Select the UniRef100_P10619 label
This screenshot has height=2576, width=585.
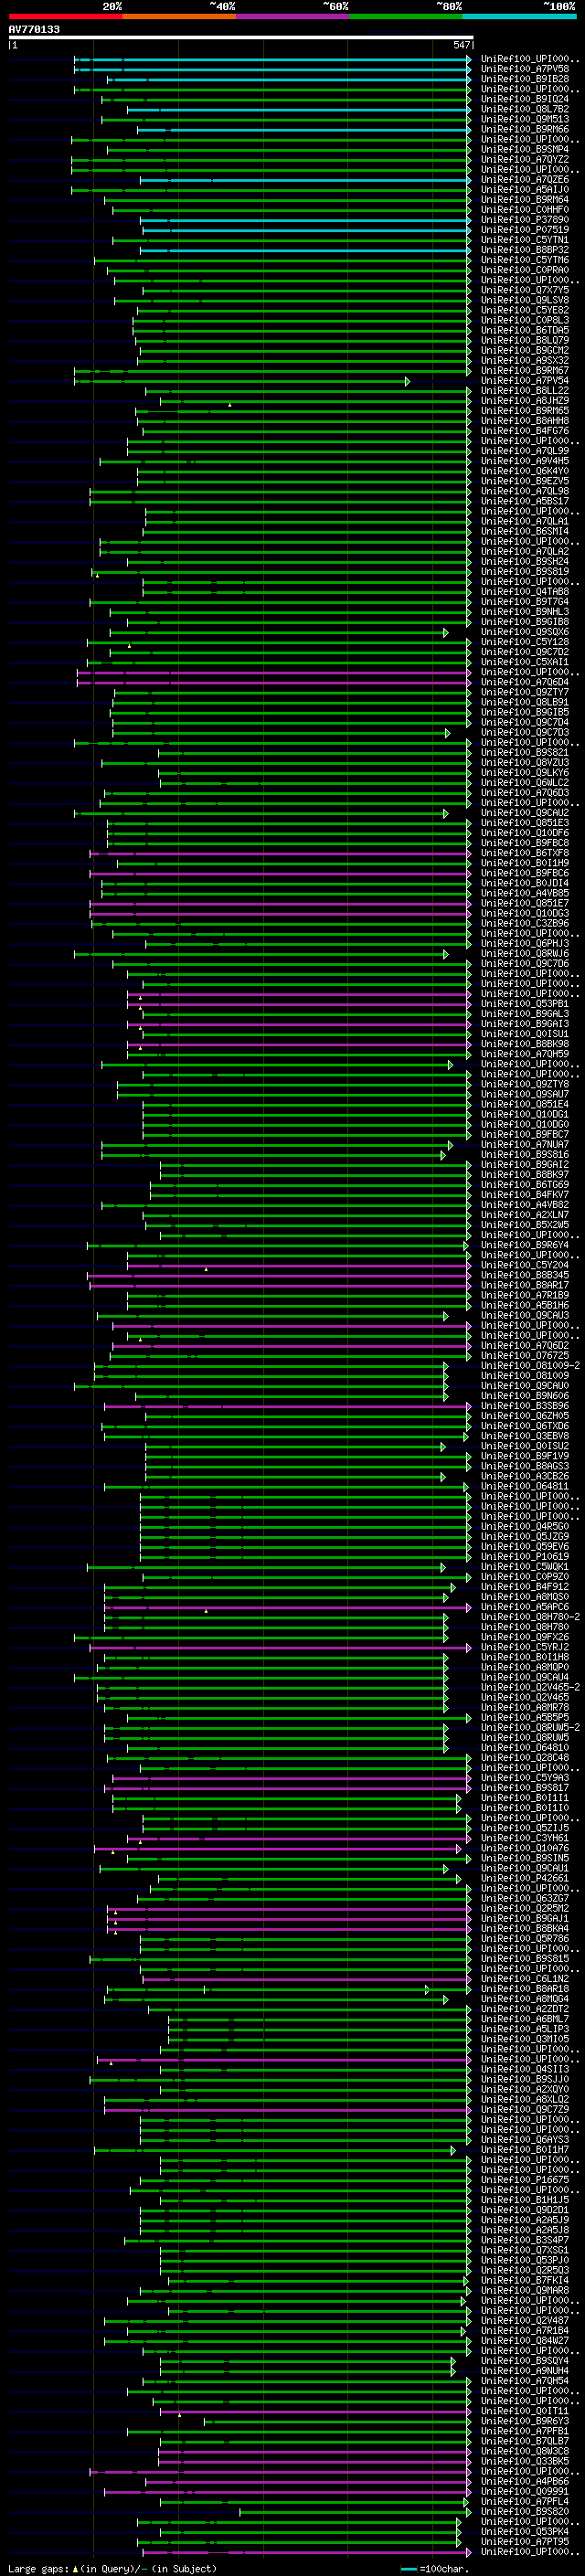tap(525, 1556)
